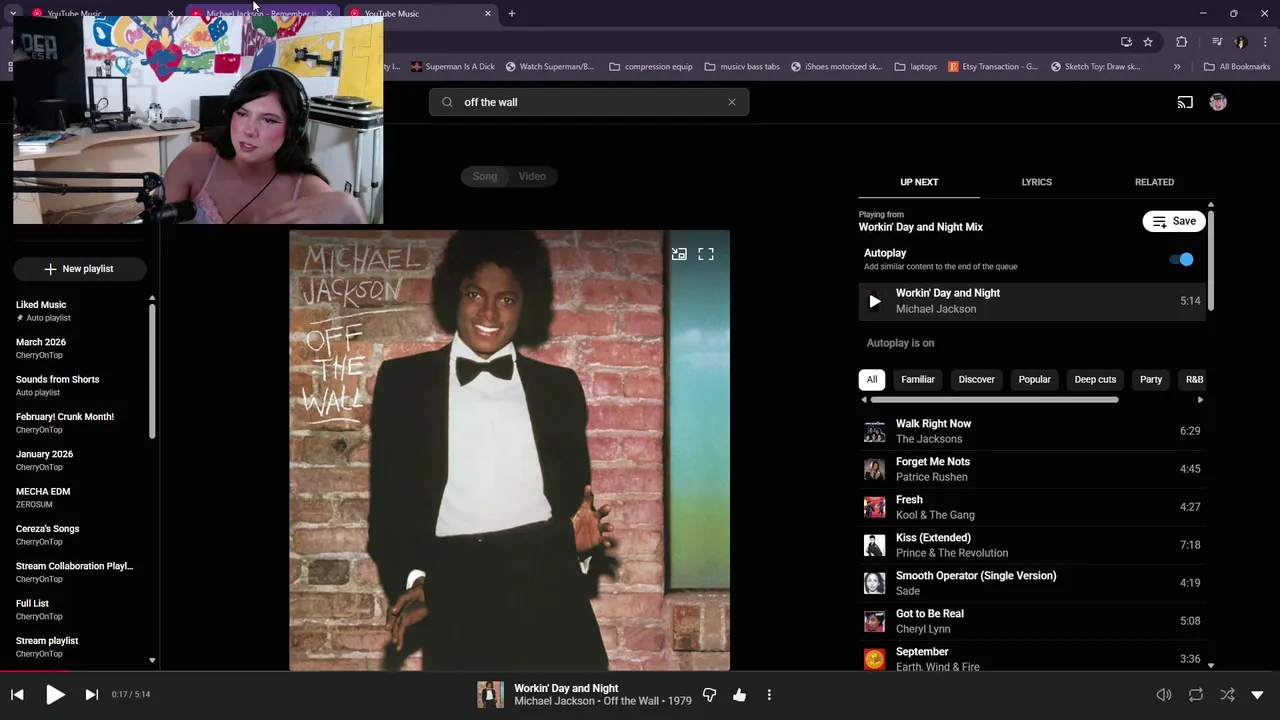Play the current song from player bar
1280x720 pixels.
coord(55,694)
